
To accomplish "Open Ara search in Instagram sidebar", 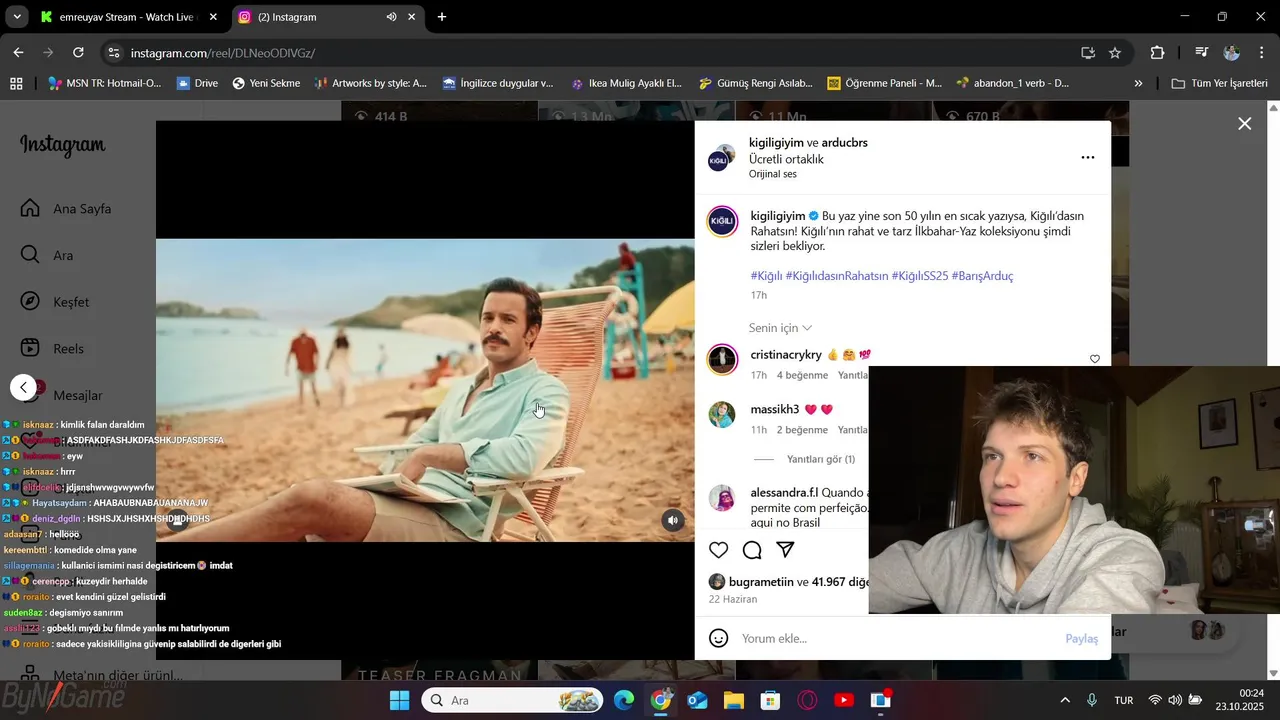I will click(x=48, y=255).
